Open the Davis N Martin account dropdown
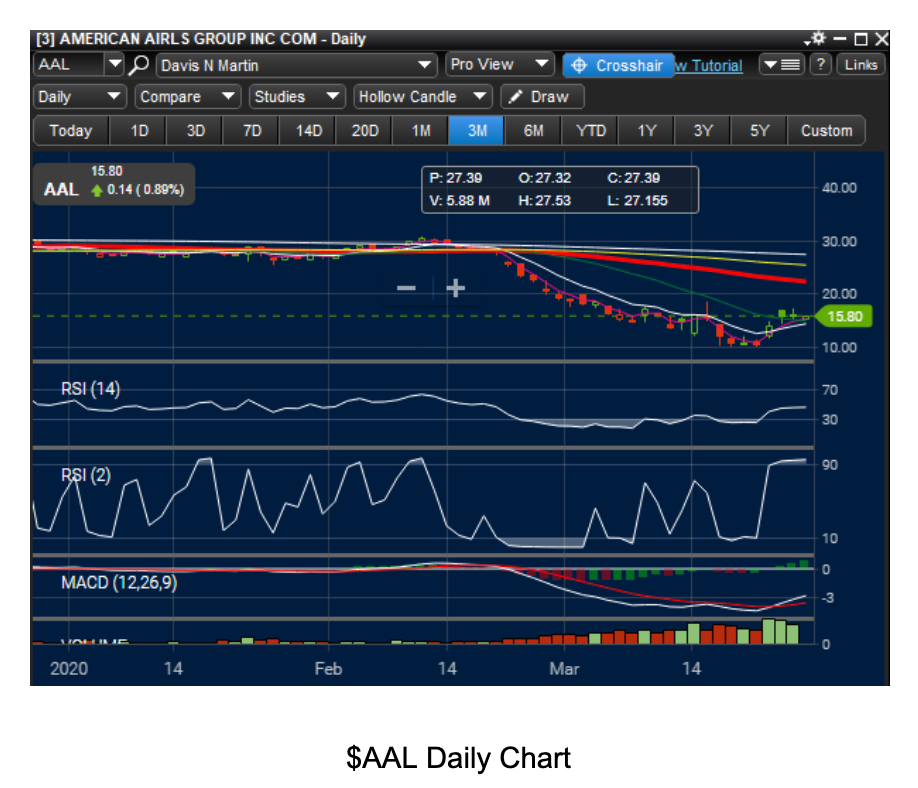This screenshot has height=788, width=918. click(x=296, y=65)
